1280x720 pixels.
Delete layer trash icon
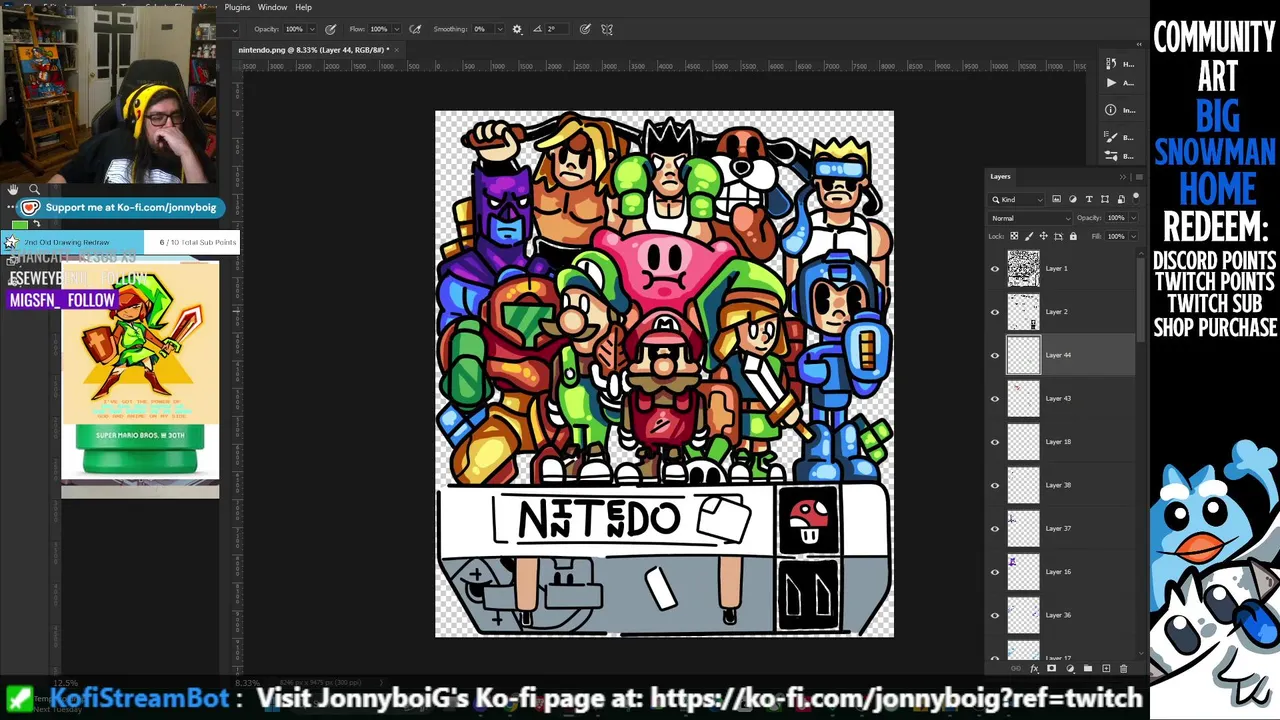click(x=1123, y=668)
